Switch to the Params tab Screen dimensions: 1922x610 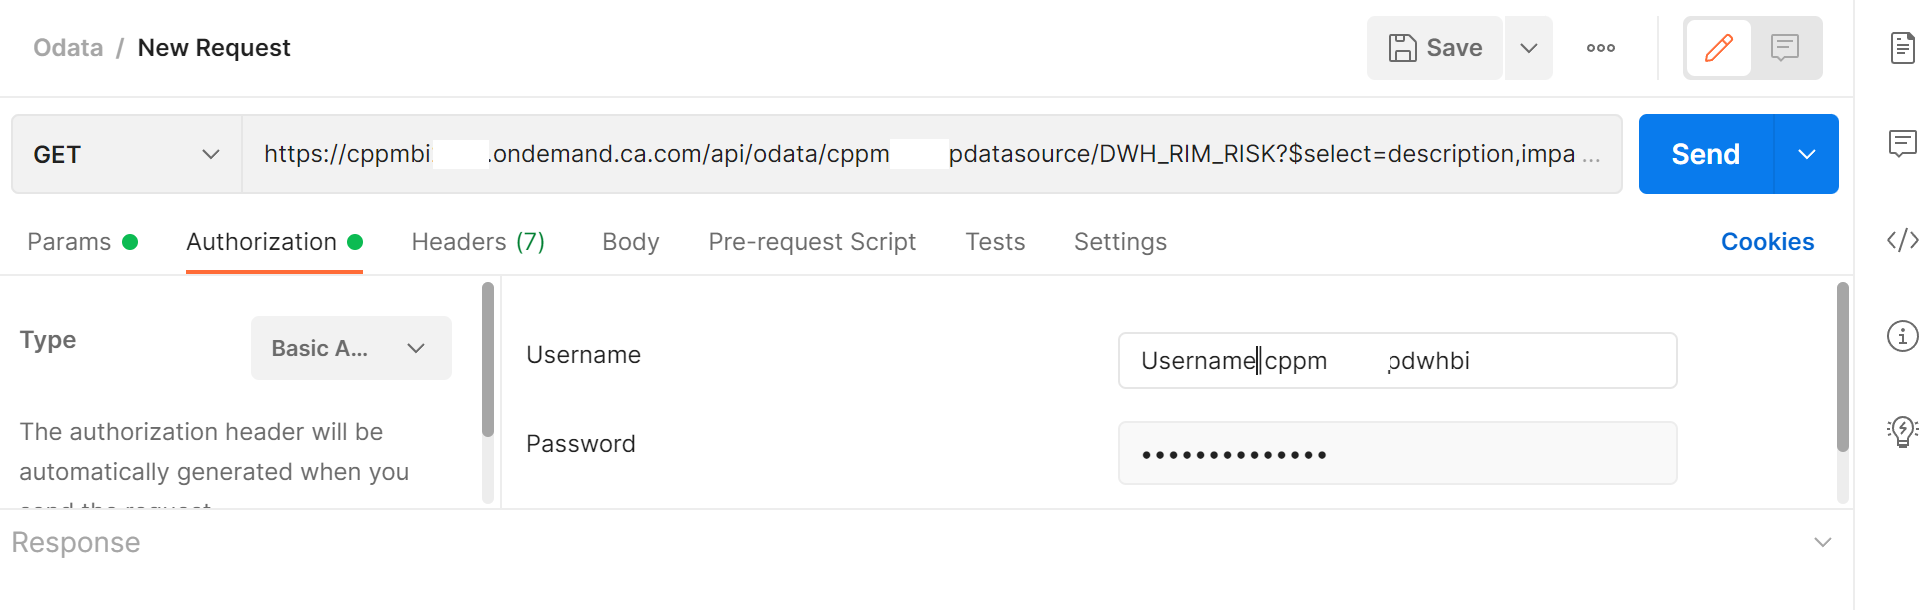(70, 242)
